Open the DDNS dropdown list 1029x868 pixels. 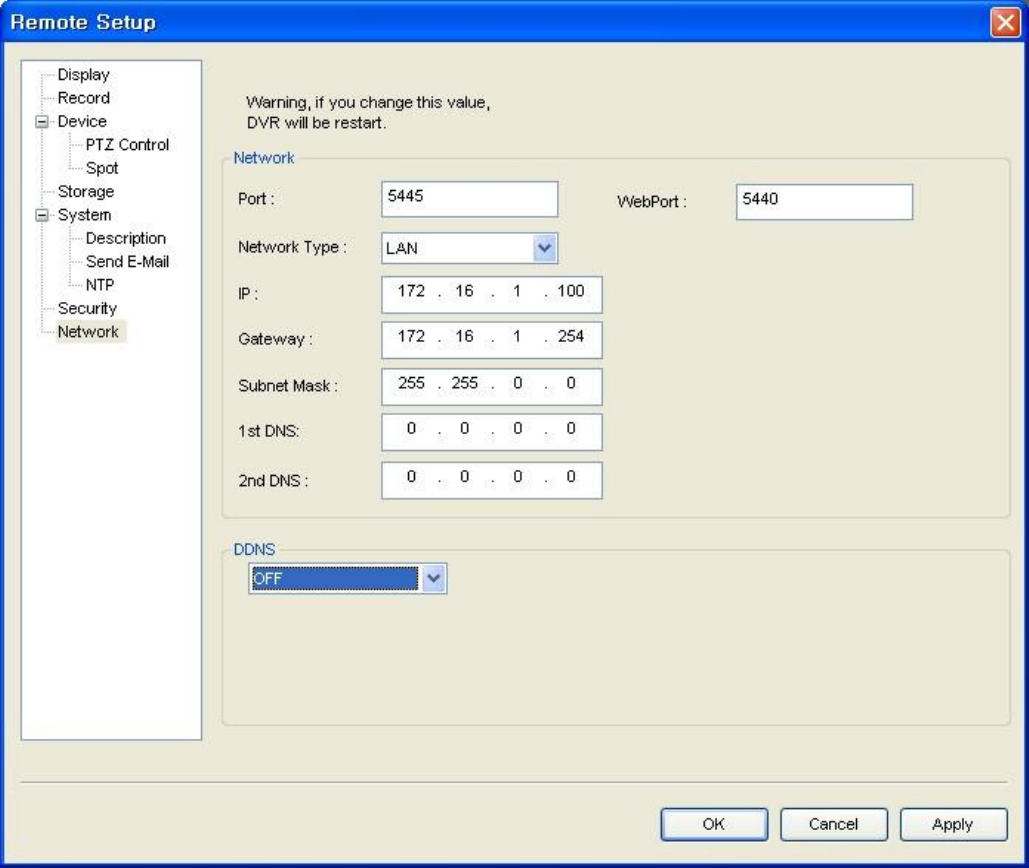[x=434, y=579]
